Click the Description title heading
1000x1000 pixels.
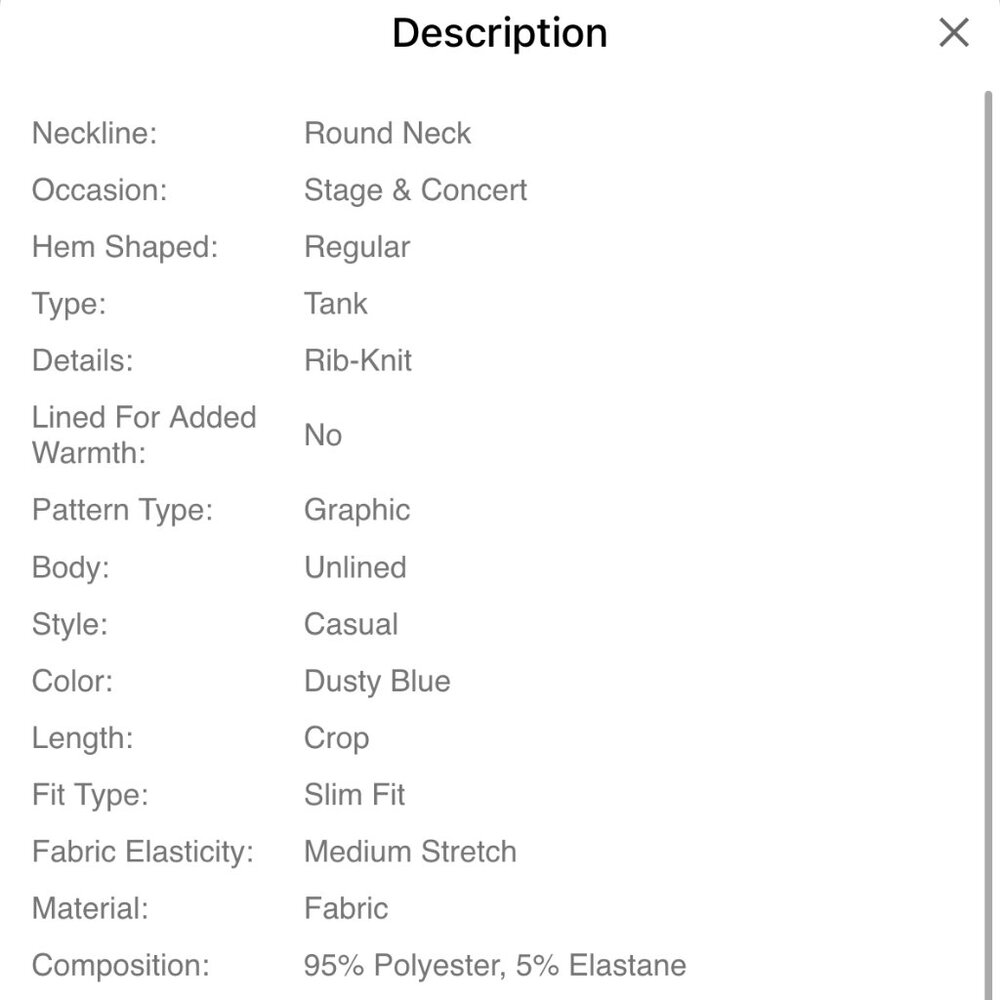499,33
